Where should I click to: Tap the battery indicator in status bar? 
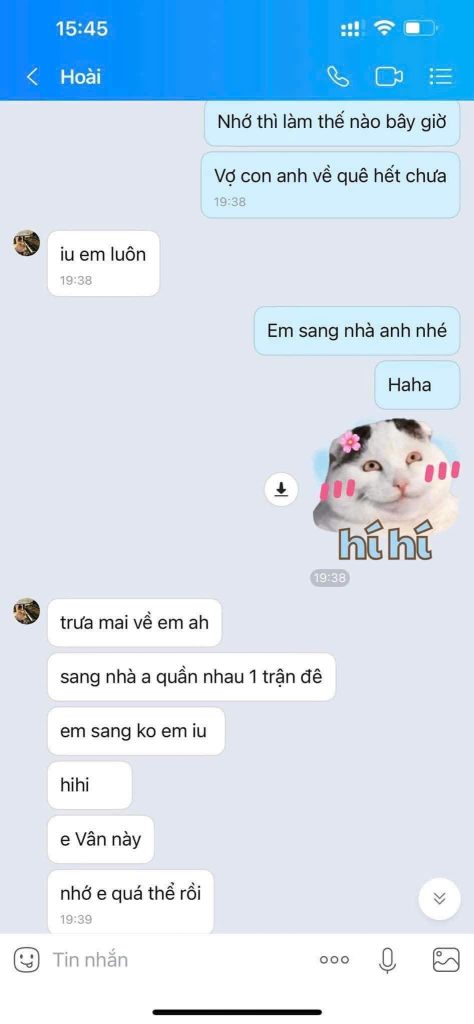click(419, 29)
